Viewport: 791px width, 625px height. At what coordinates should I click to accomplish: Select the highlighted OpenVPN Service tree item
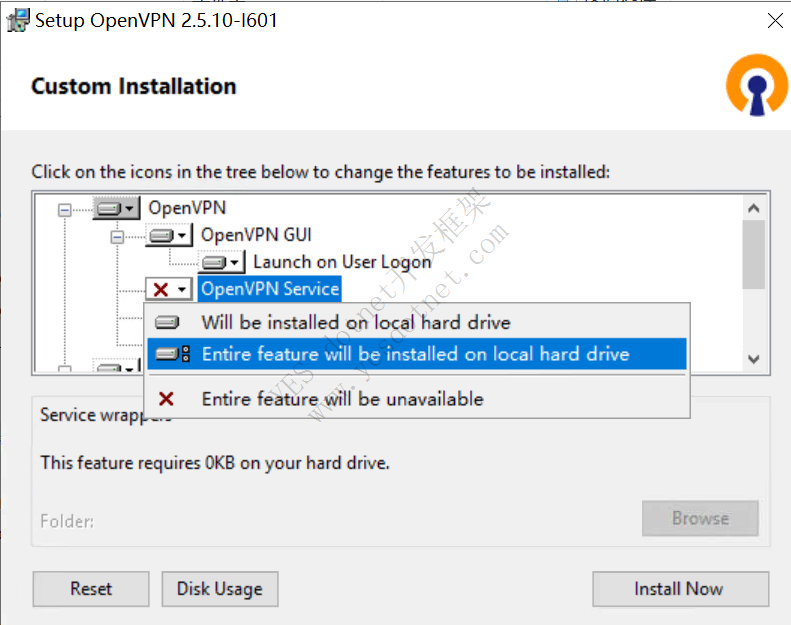(x=270, y=289)
